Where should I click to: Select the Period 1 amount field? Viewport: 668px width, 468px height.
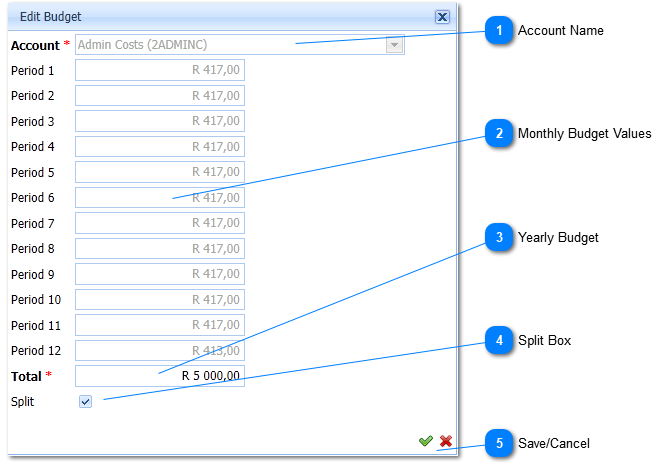click(160, 70)
